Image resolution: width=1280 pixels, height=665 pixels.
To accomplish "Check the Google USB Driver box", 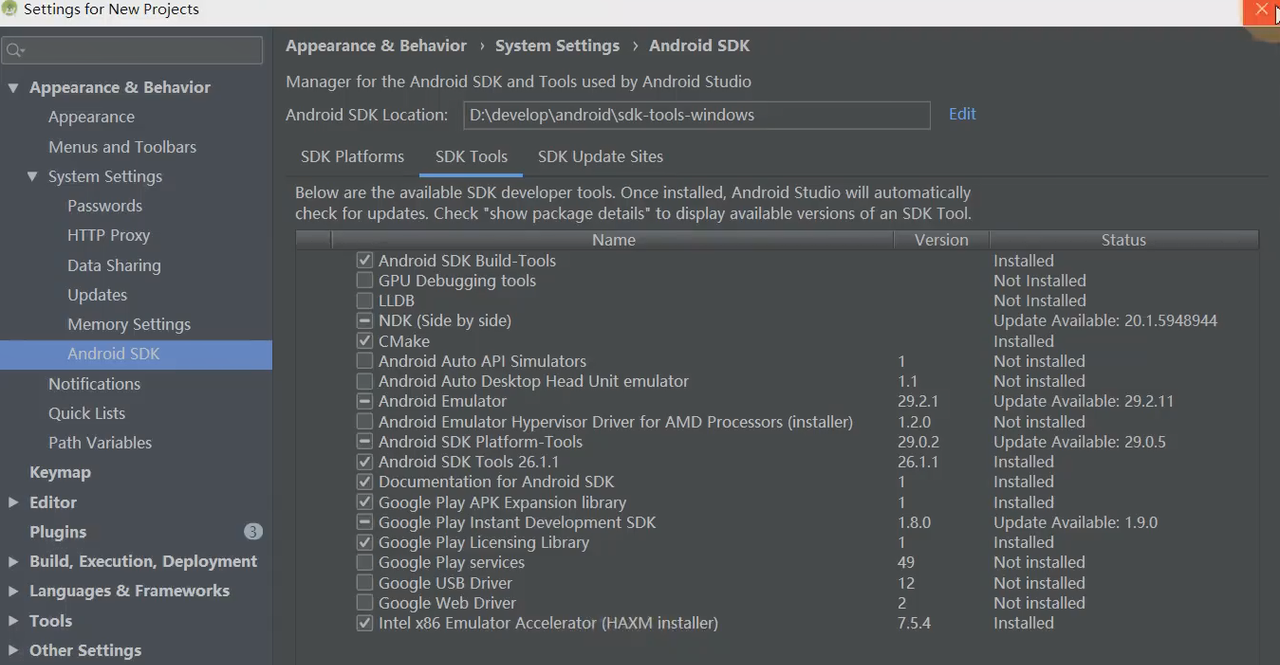I will [x=365, y=583].
